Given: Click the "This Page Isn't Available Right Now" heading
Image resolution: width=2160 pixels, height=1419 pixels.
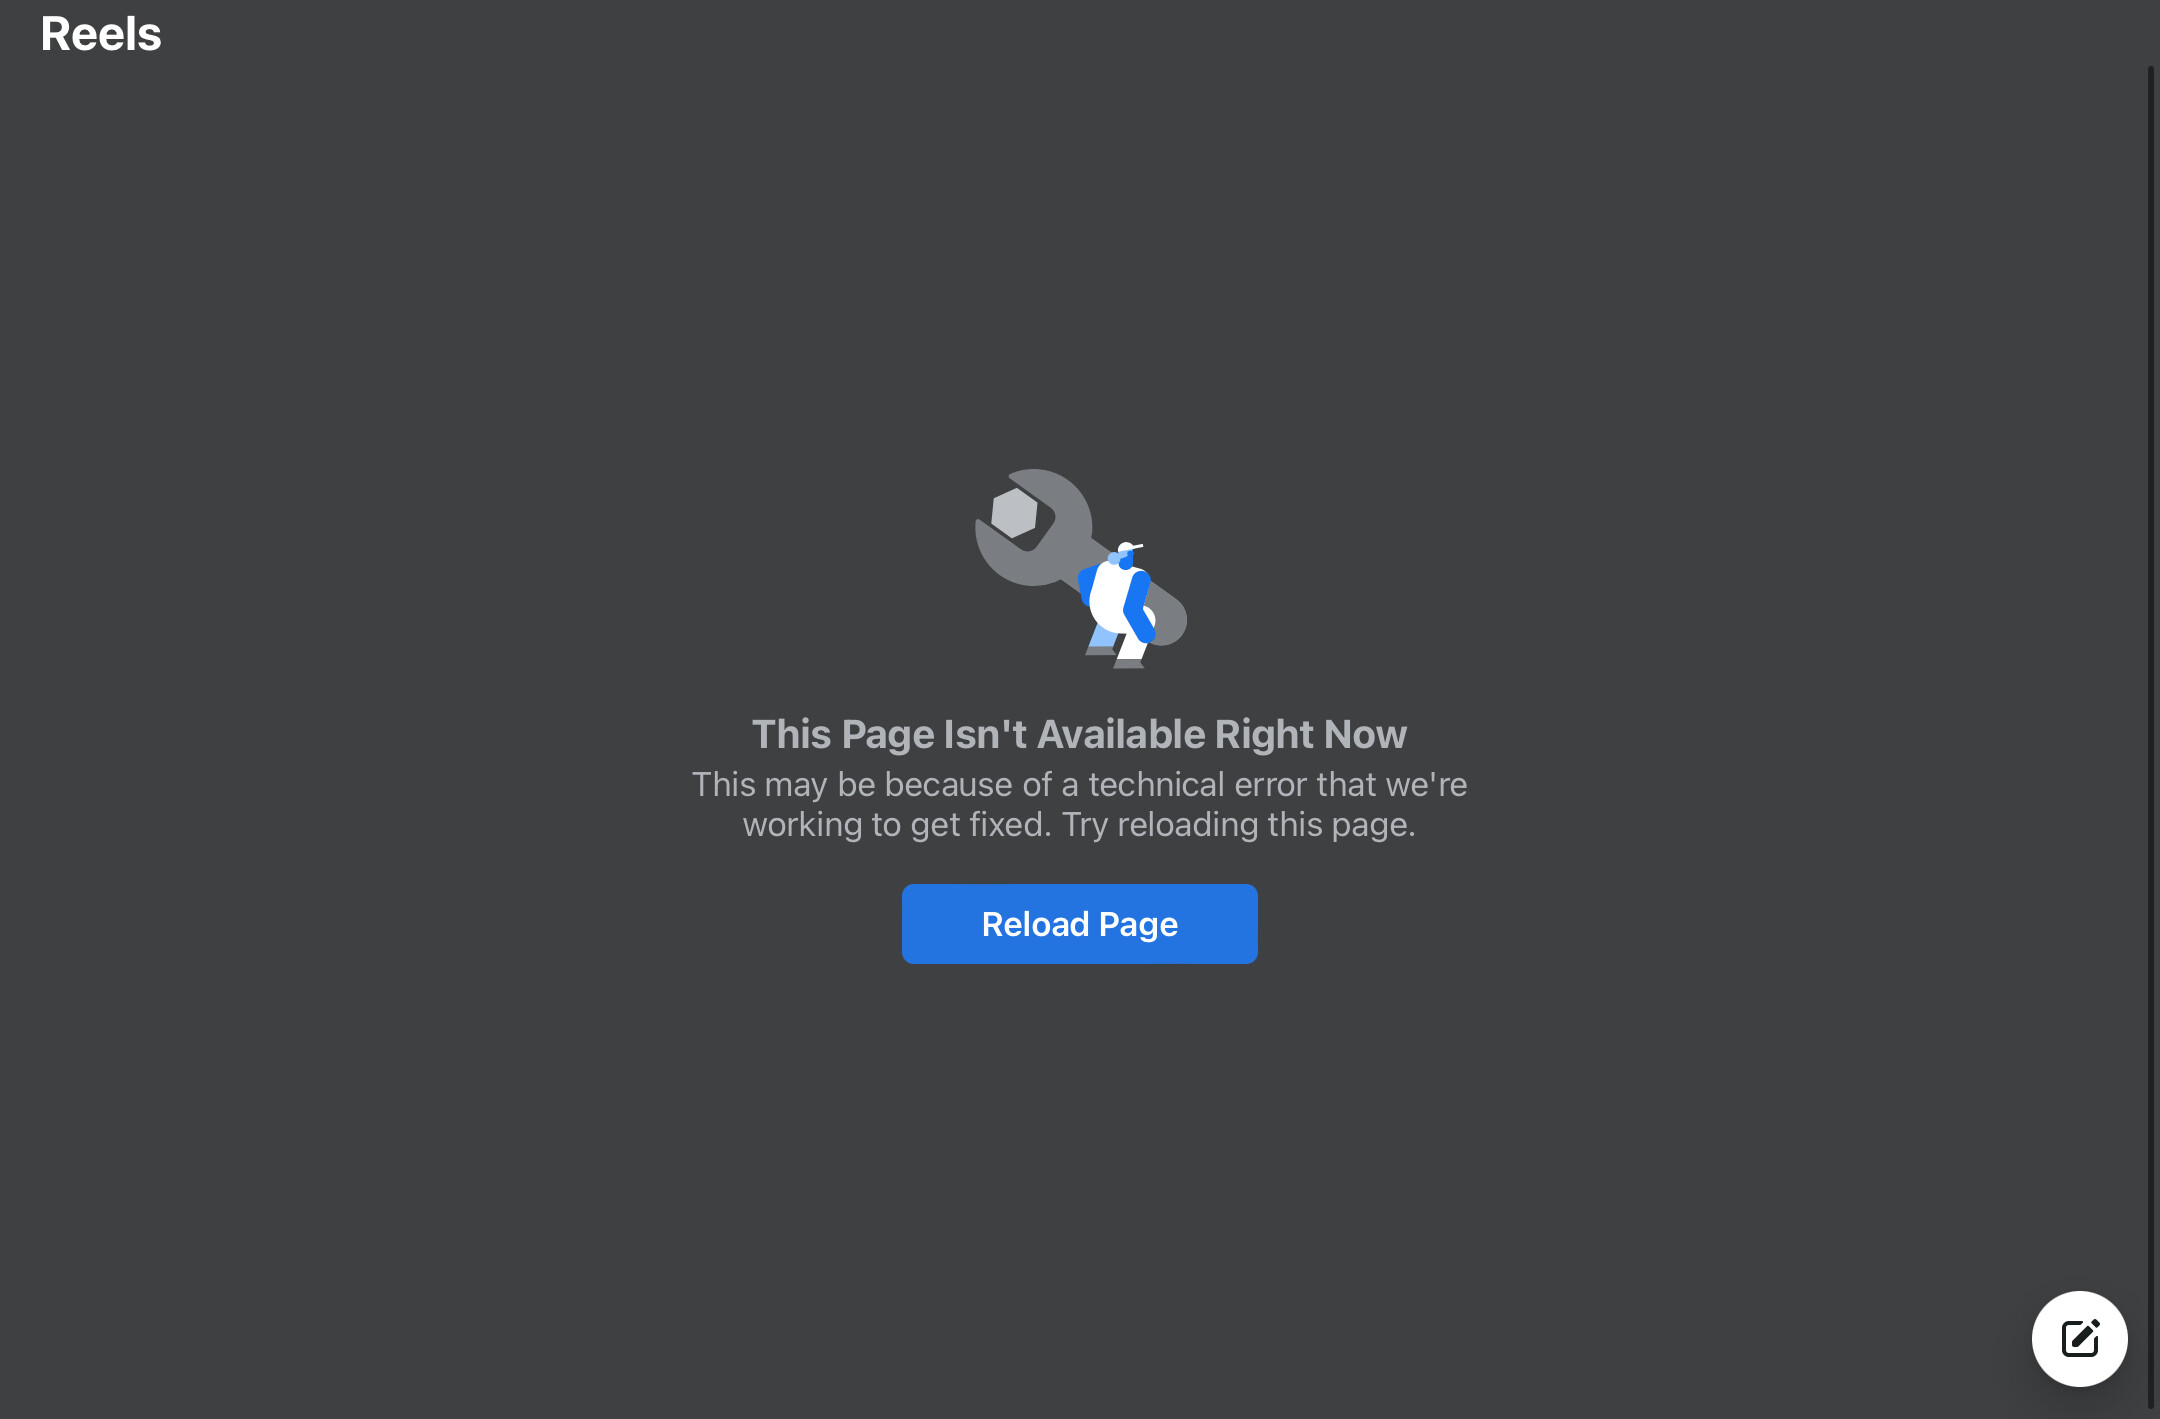Looking at the screenshot, I should point(1079,734).
